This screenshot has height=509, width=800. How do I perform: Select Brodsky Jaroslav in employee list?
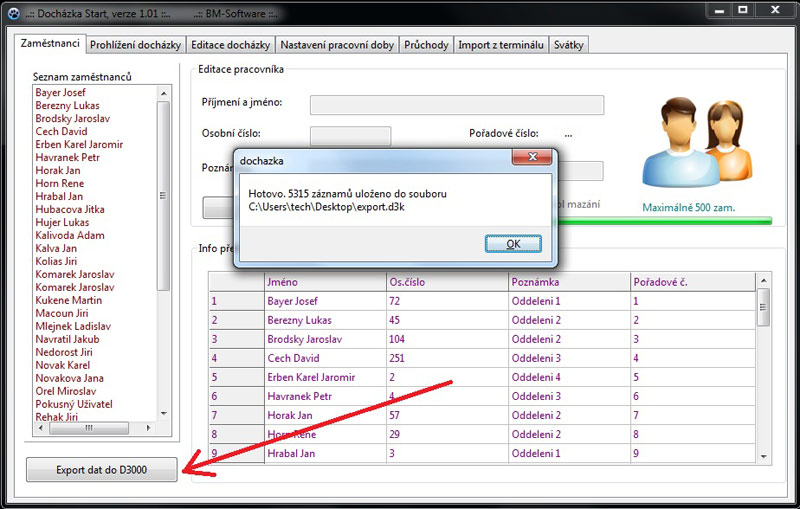(72, 118)
